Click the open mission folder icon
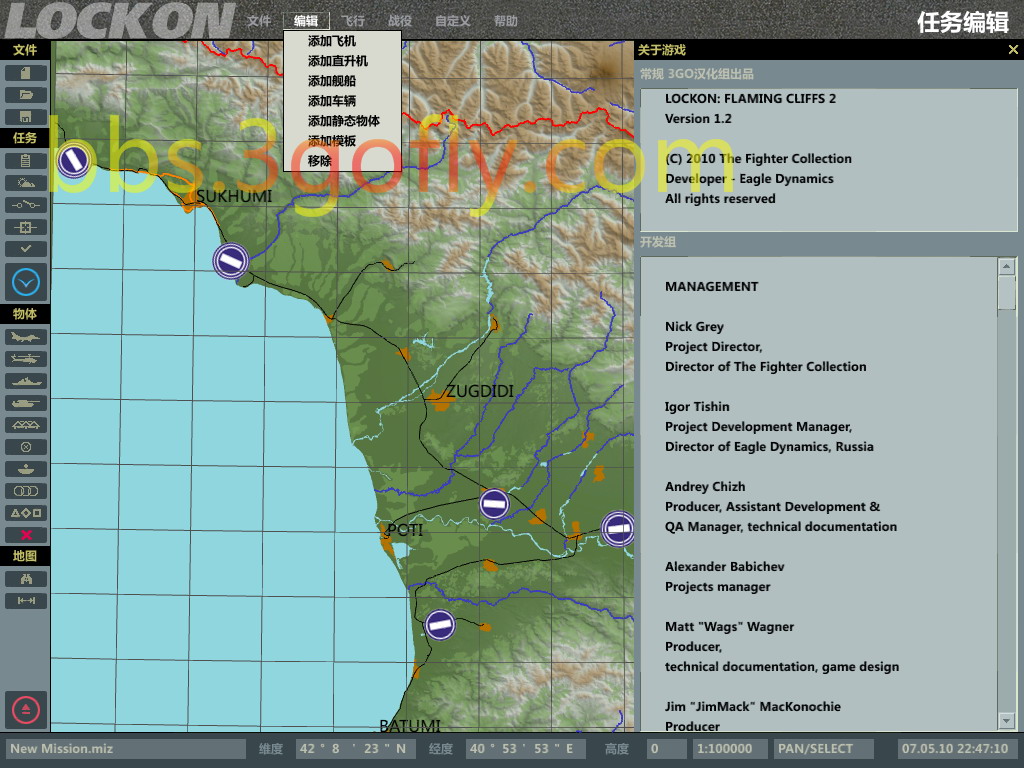This screenshot has height=768, width=1024. (x=25, y=95)
